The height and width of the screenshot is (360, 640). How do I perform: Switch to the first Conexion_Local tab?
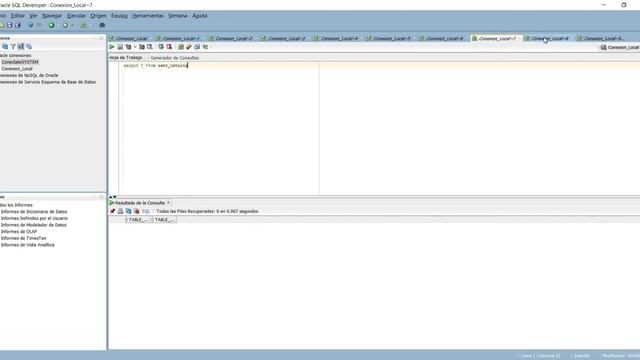coord(129,38)
